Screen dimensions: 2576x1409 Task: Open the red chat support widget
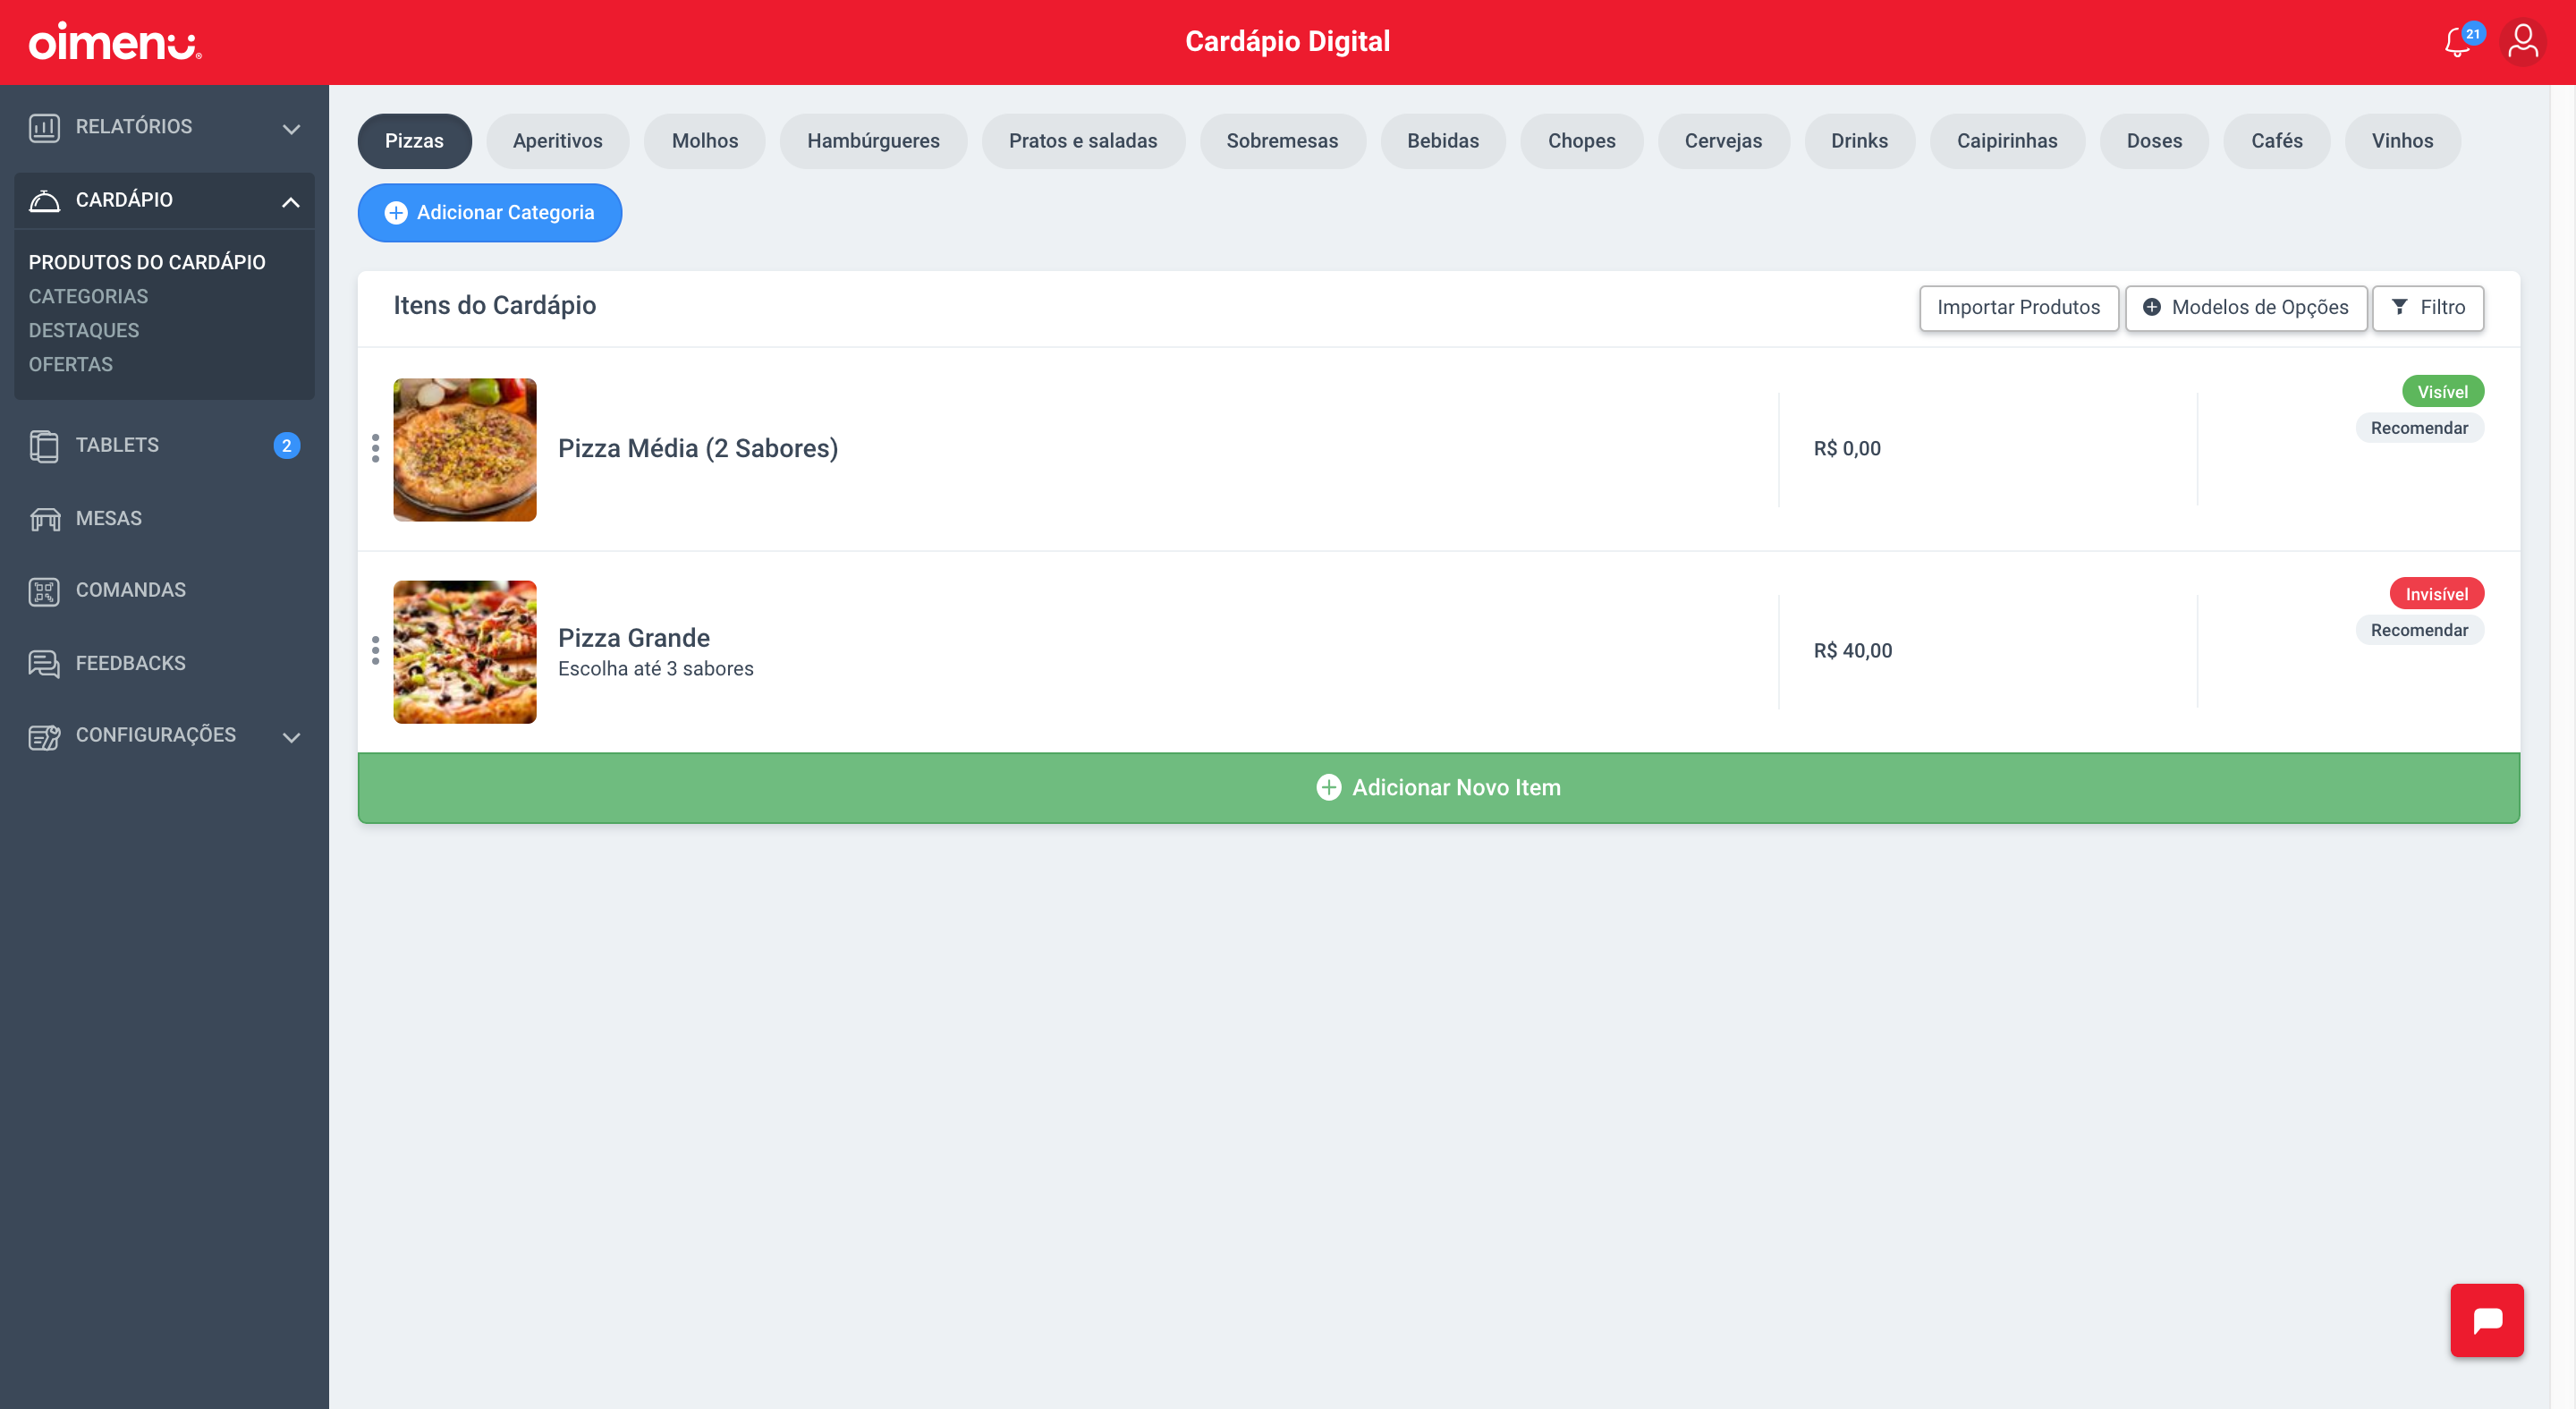click(x=2486, y=1320)
